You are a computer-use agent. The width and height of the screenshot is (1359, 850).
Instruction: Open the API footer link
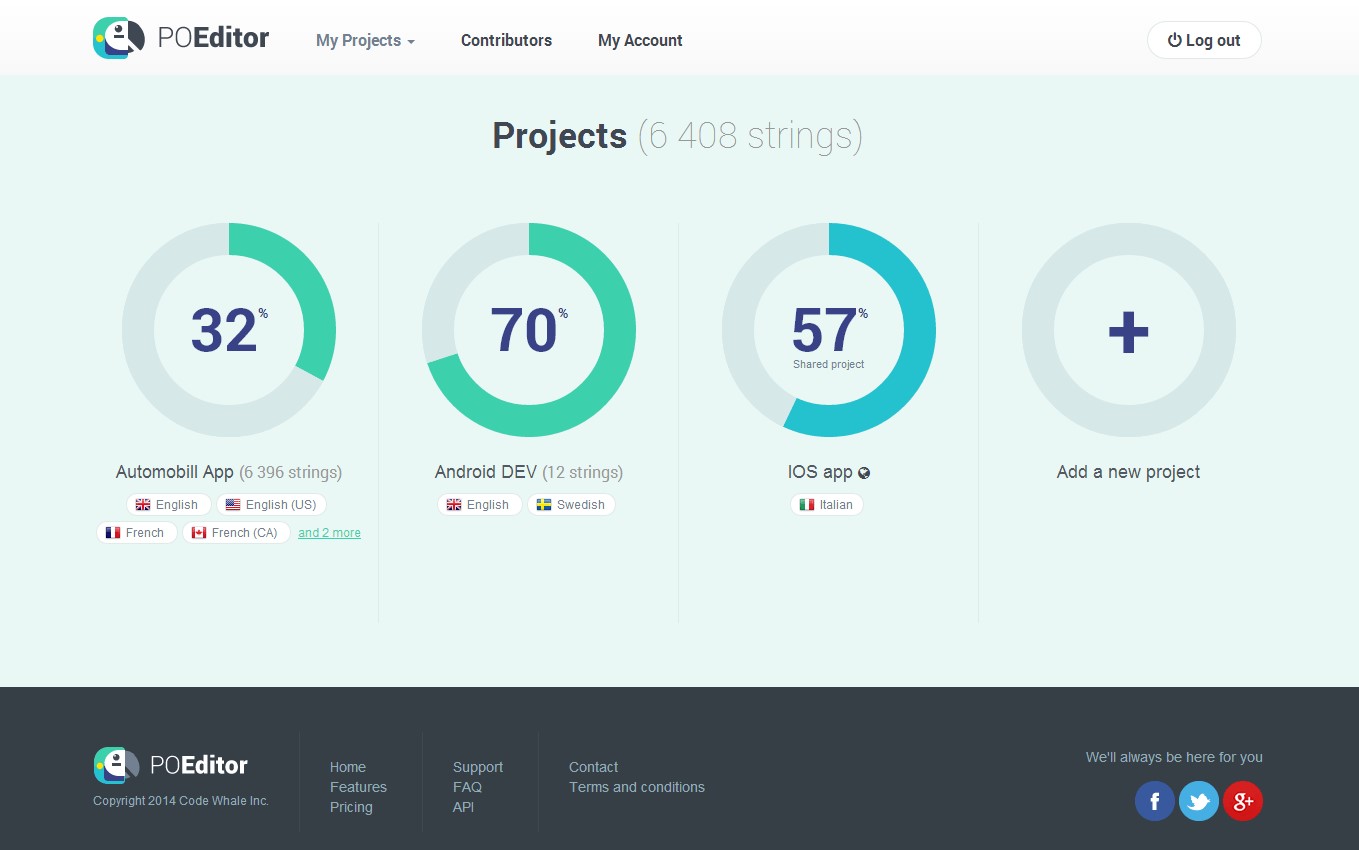pos(463,807)
